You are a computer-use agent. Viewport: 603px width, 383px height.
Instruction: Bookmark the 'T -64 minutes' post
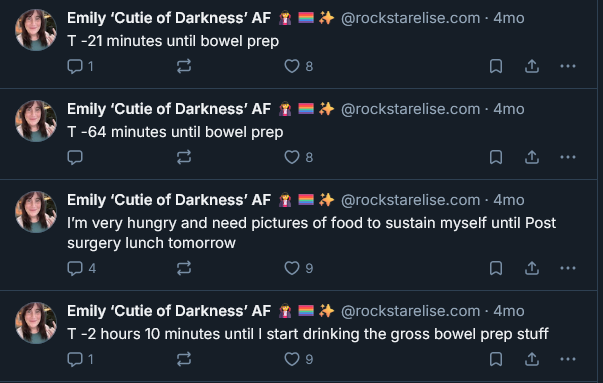[496, 157]
